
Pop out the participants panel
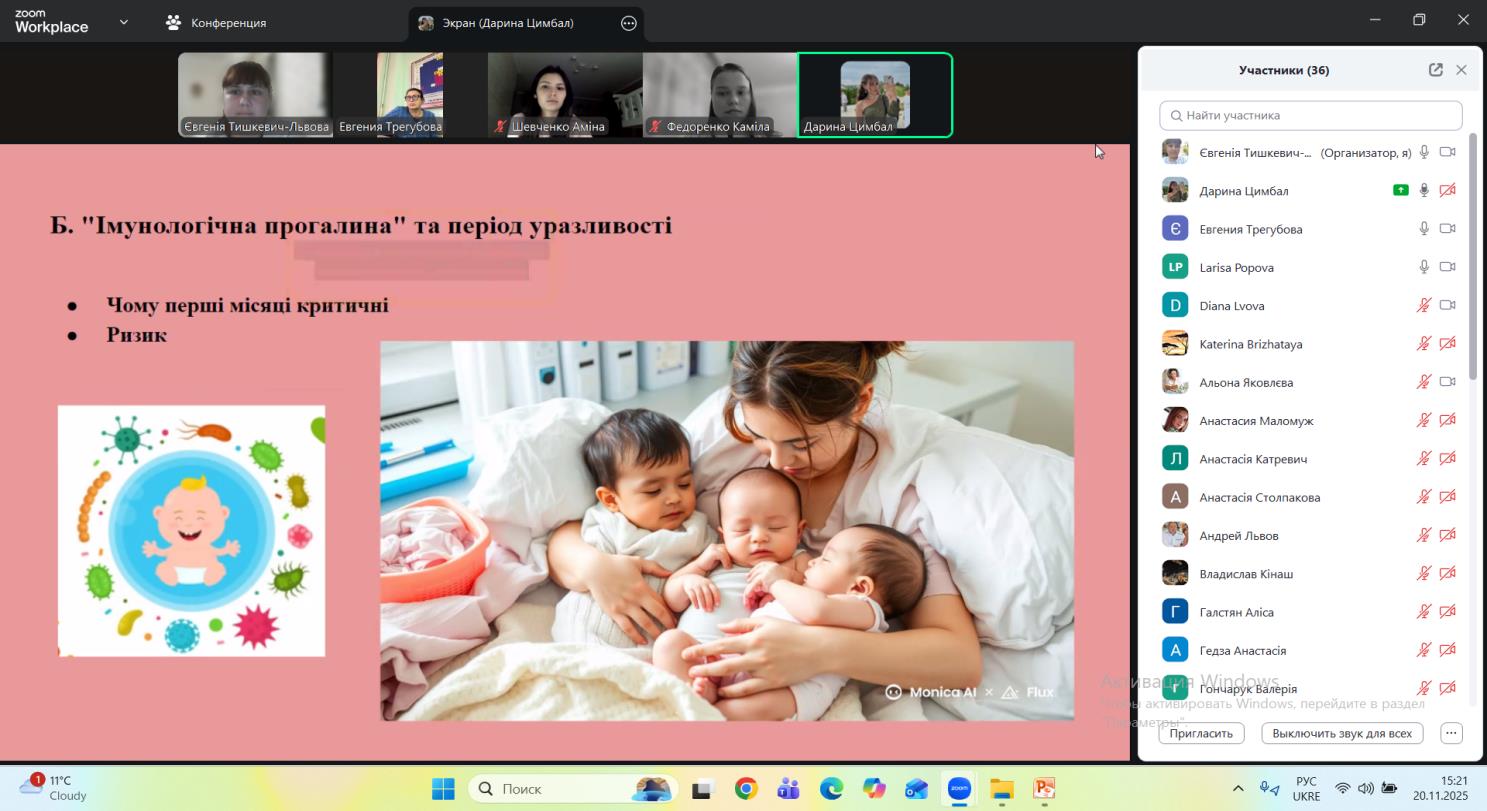[x=1435, y=70]
